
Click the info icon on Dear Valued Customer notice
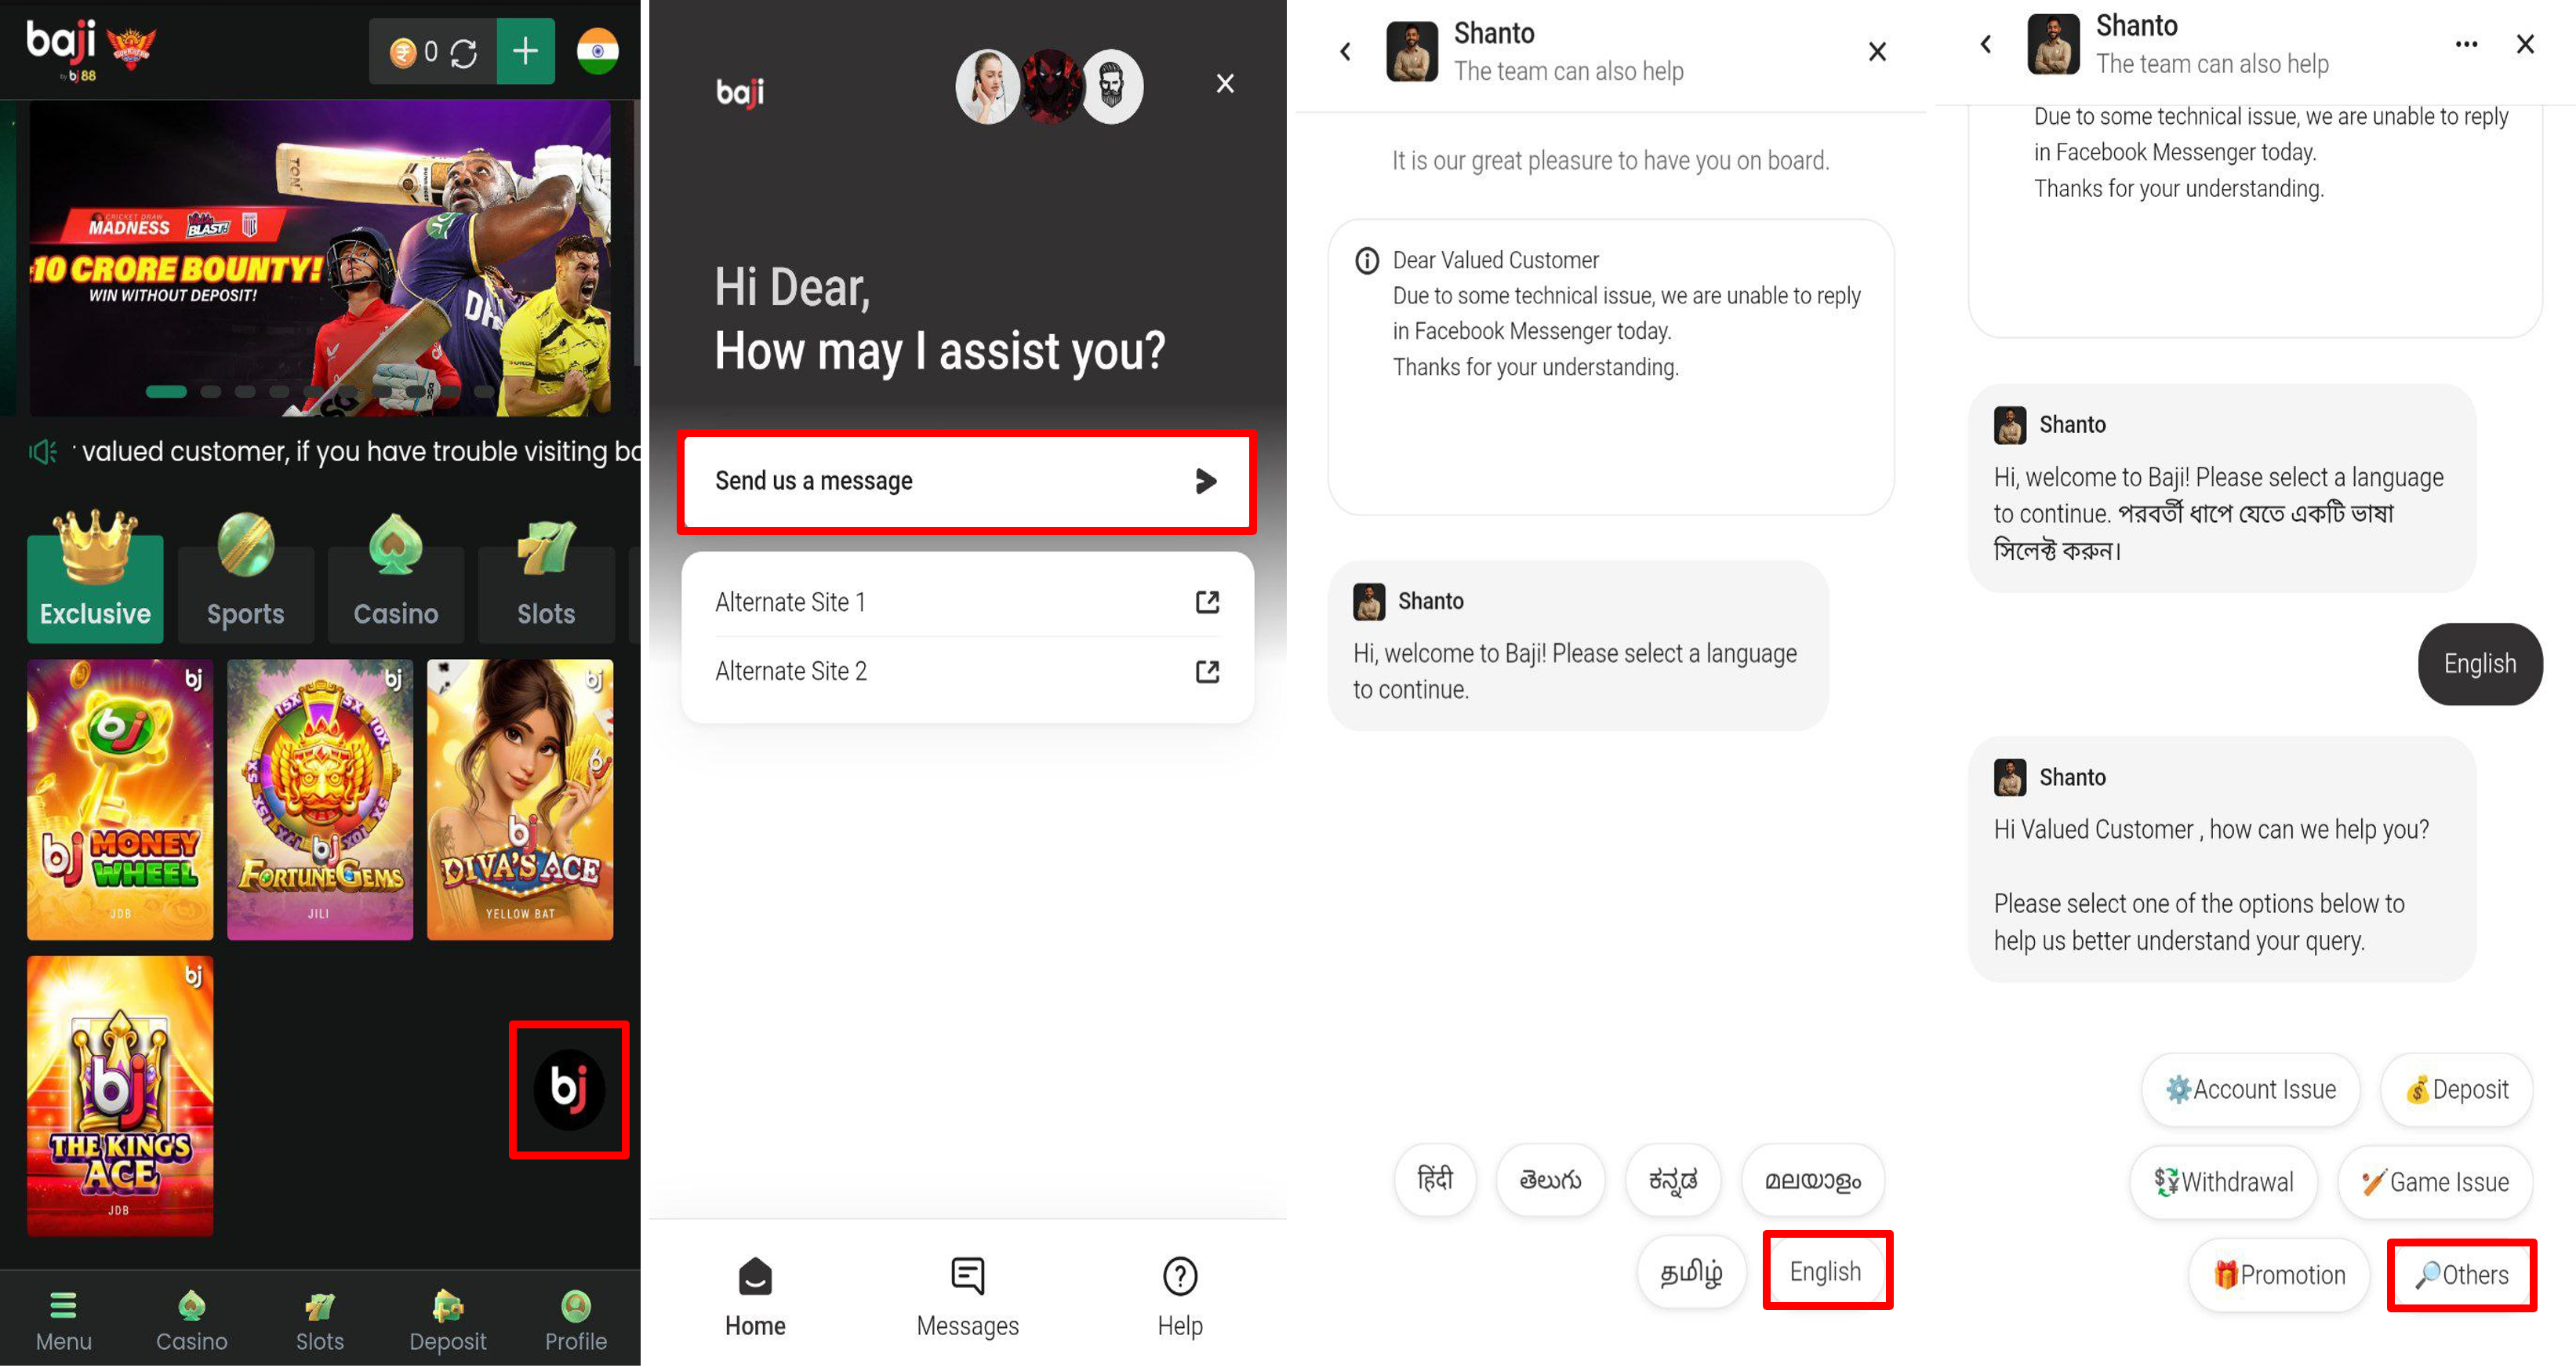point(1366,261)
